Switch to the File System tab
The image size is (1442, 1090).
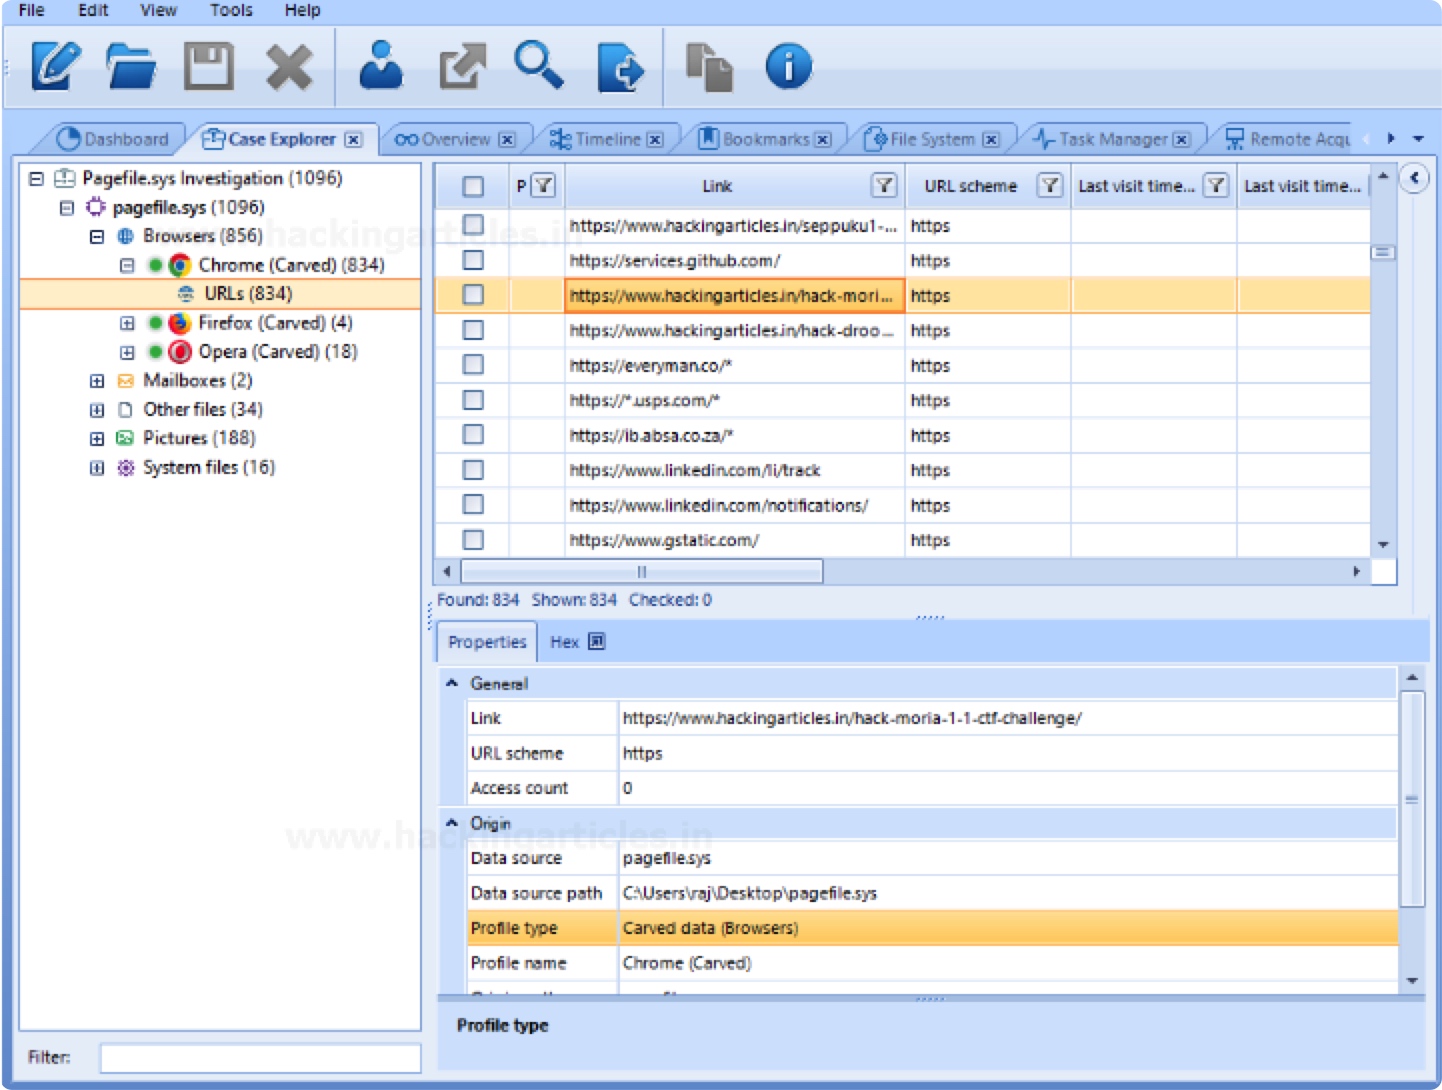tap(931, 139)
